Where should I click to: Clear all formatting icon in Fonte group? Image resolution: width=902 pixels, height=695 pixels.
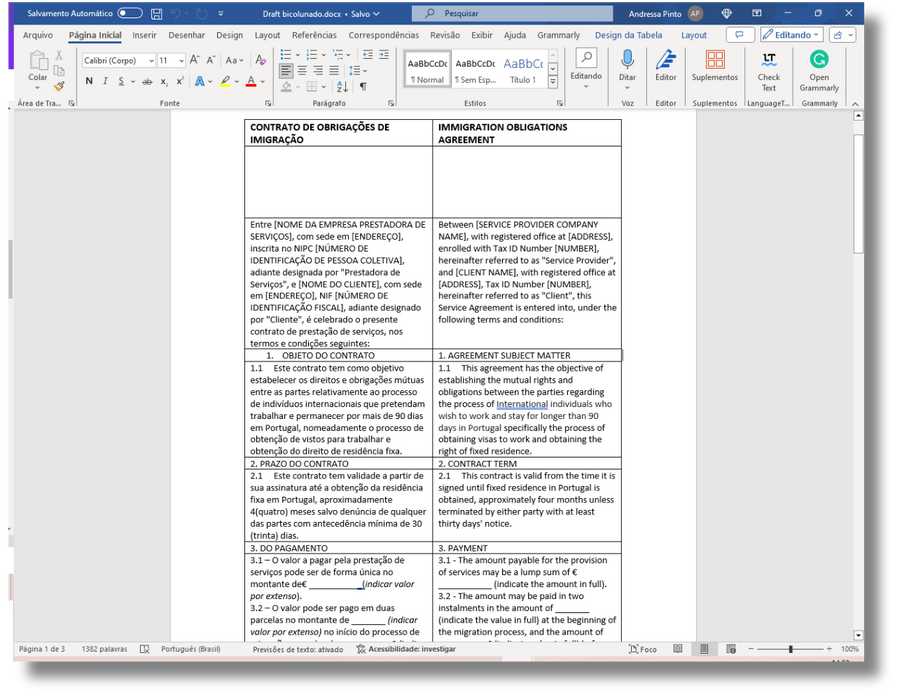click(261, 60)
